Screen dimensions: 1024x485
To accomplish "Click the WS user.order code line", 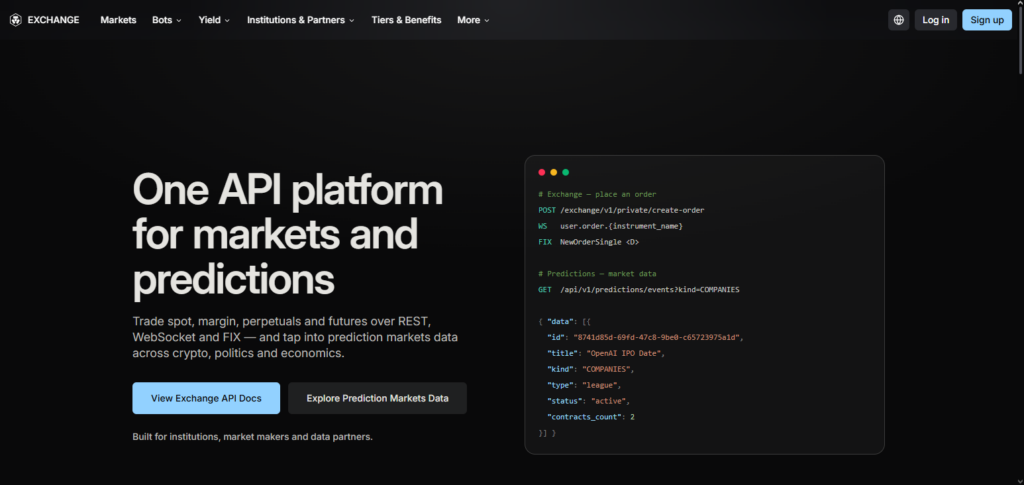I will 610,226.
